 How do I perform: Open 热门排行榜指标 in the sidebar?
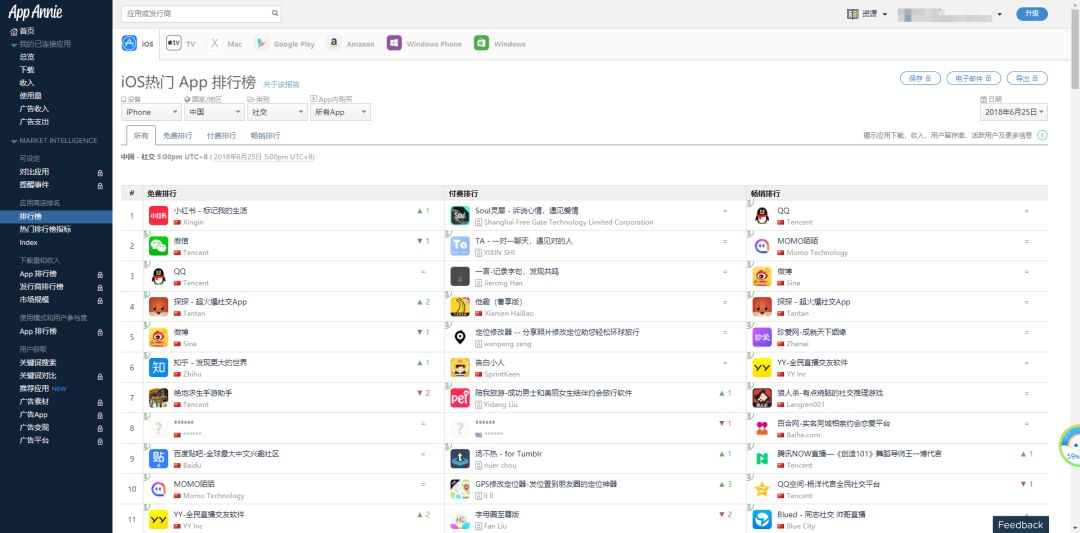tap(45, 229)
